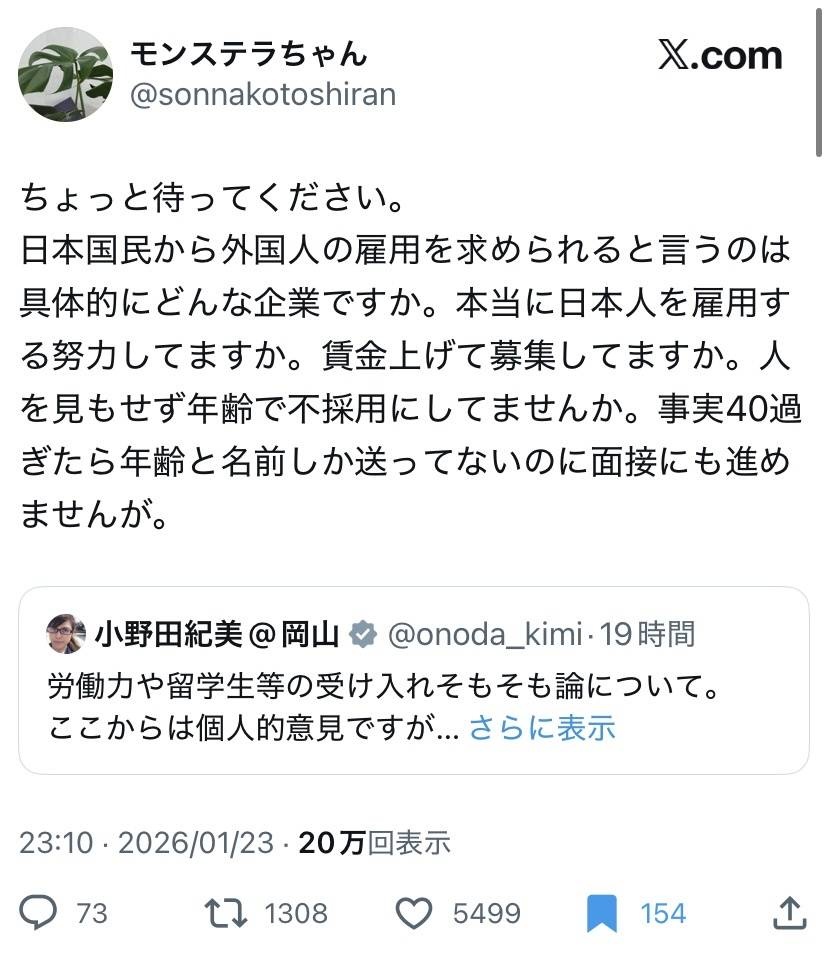Like the post with heart icon
This screenshot has width=828, height=953.
click(x=412, y=912)
